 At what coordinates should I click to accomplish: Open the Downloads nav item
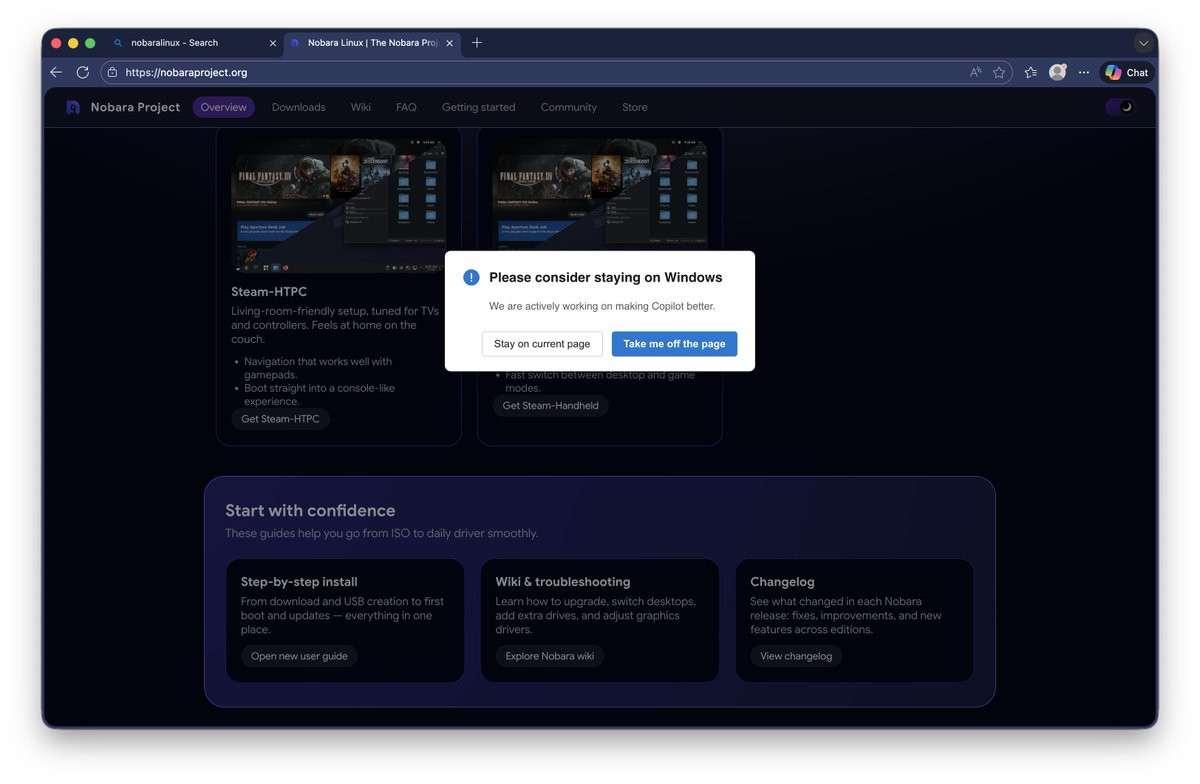coord(299,107)
